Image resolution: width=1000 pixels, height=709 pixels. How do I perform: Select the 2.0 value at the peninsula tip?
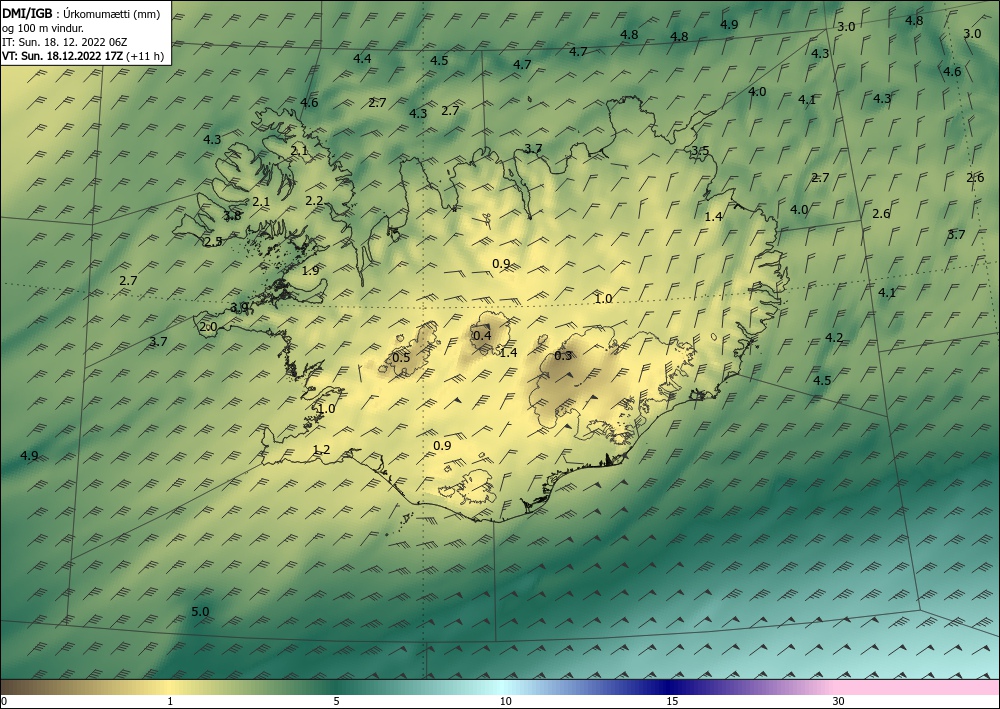209,327
